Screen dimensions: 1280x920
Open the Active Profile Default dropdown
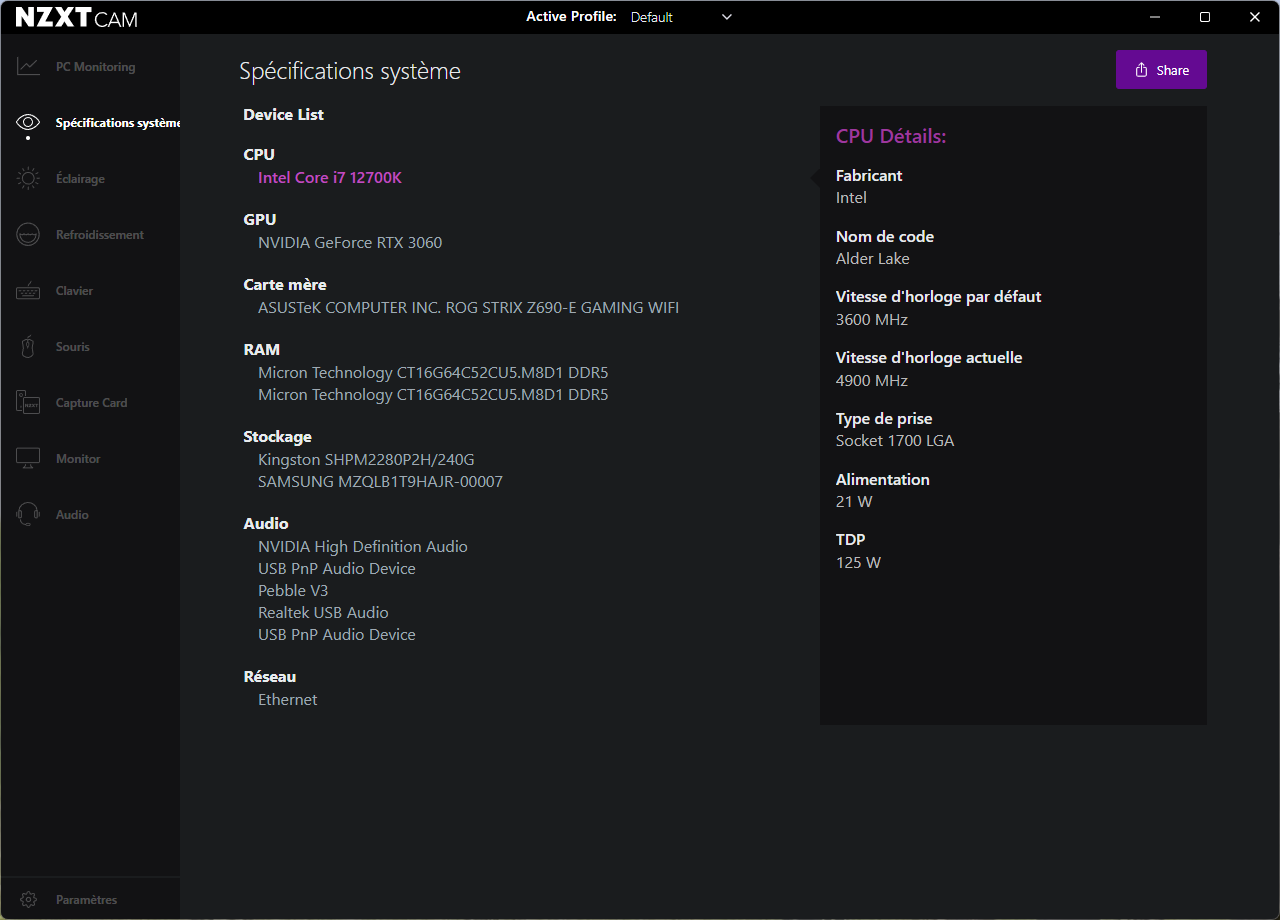coord(681,17)
